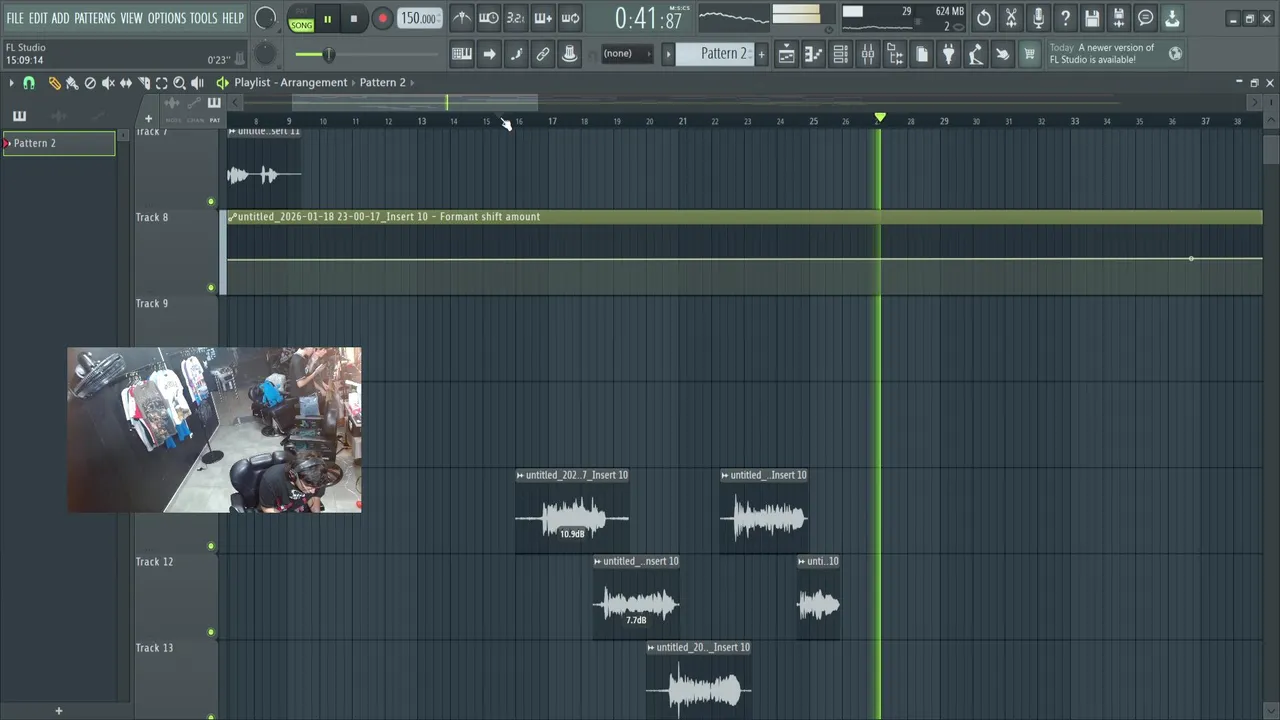Open the shopping cart content library

tap(1029, 54)
